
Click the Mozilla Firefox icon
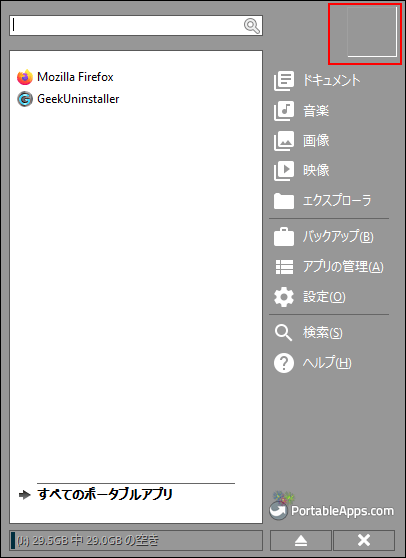(25, 77)
